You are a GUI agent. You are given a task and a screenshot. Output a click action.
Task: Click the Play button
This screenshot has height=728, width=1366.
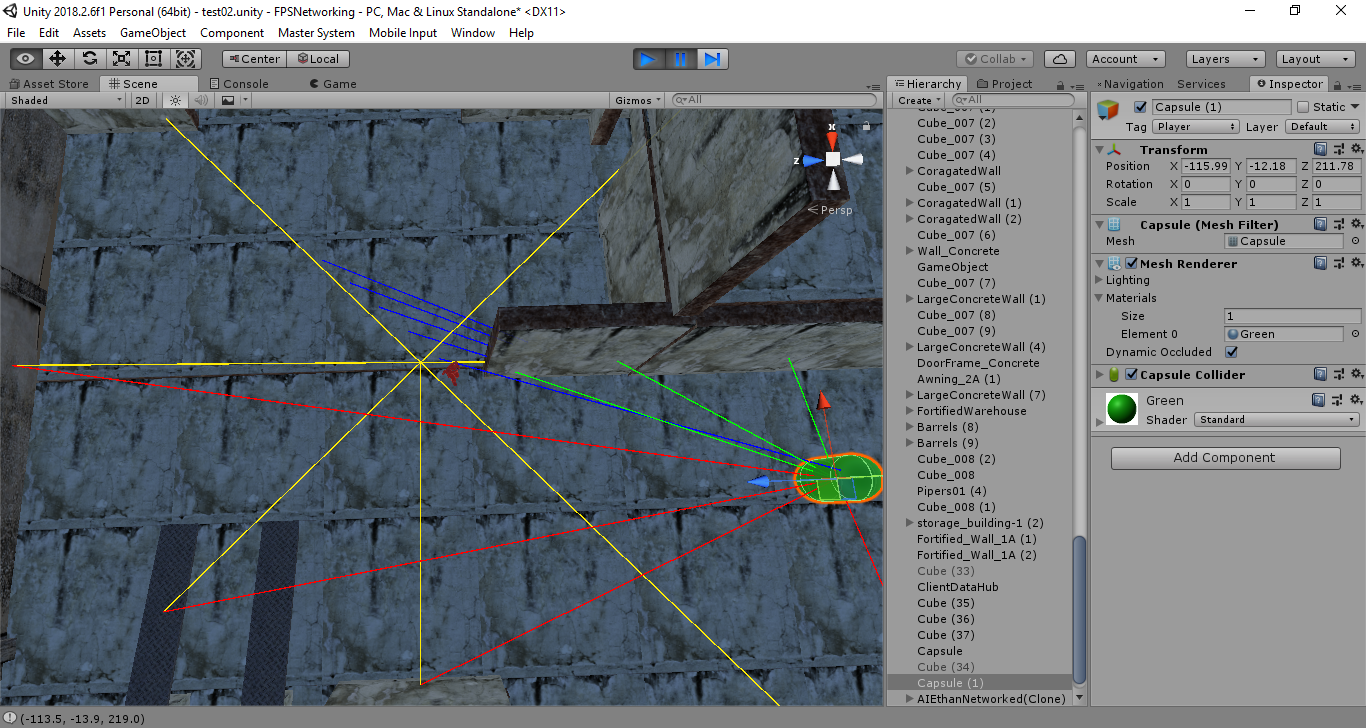[x=648, y=59]
